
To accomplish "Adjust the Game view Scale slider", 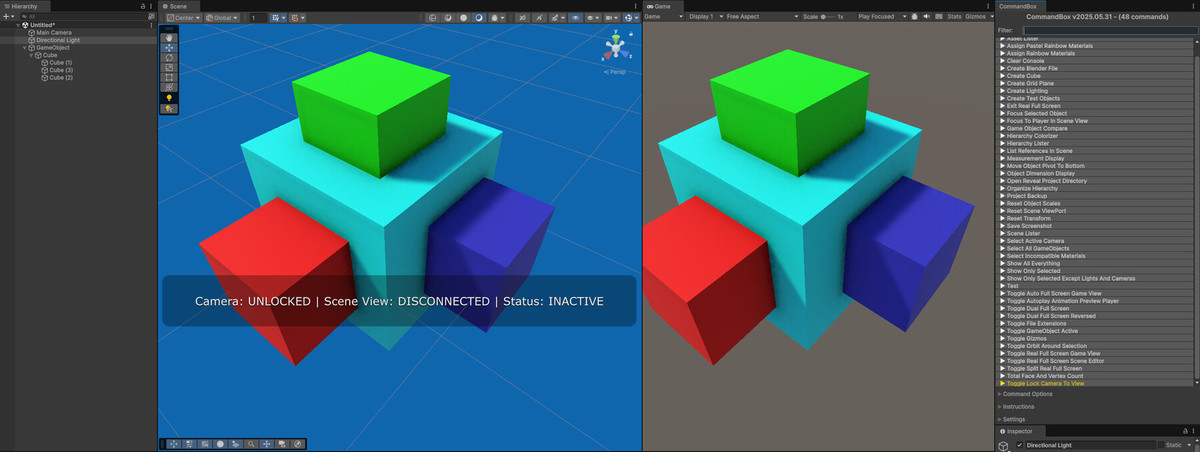I will [x=828, y=17].
